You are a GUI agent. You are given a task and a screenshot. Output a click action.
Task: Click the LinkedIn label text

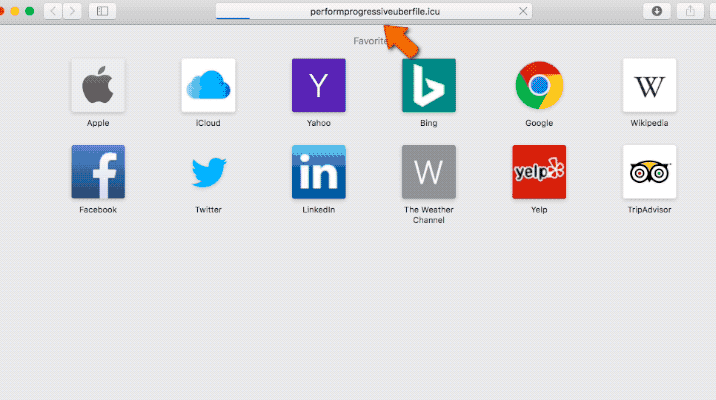tap(319, 210)
